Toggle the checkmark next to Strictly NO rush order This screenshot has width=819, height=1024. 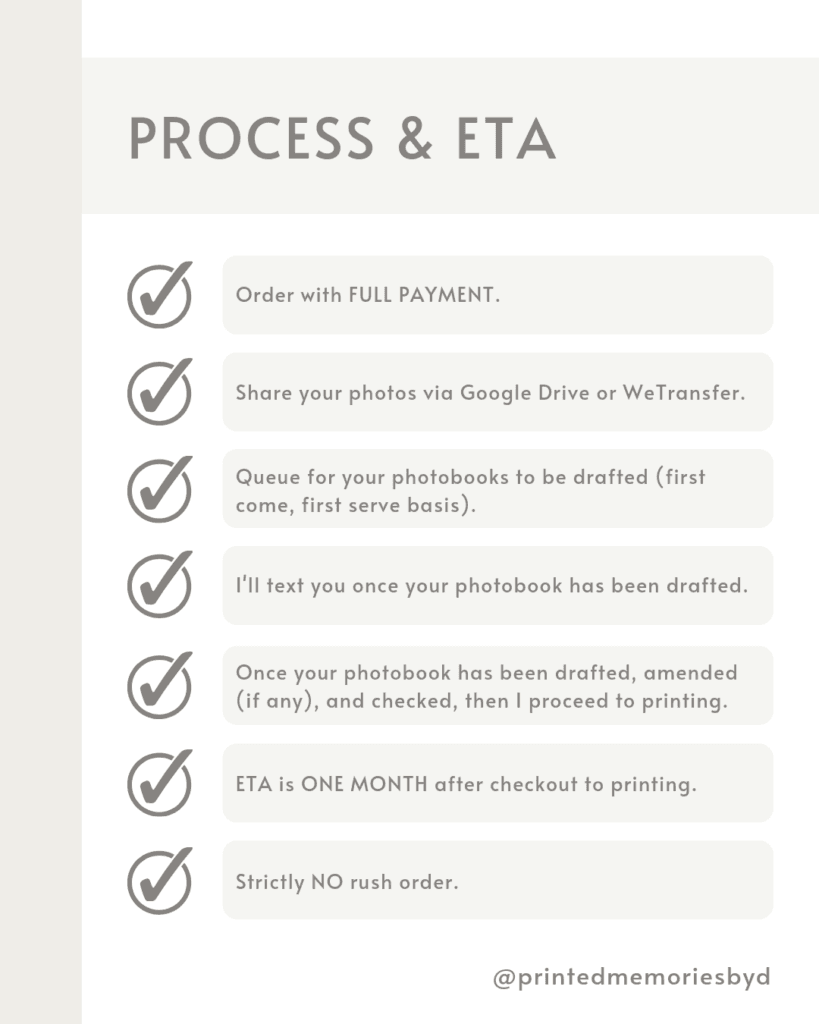pyautogui.click(x=160, y=881)
